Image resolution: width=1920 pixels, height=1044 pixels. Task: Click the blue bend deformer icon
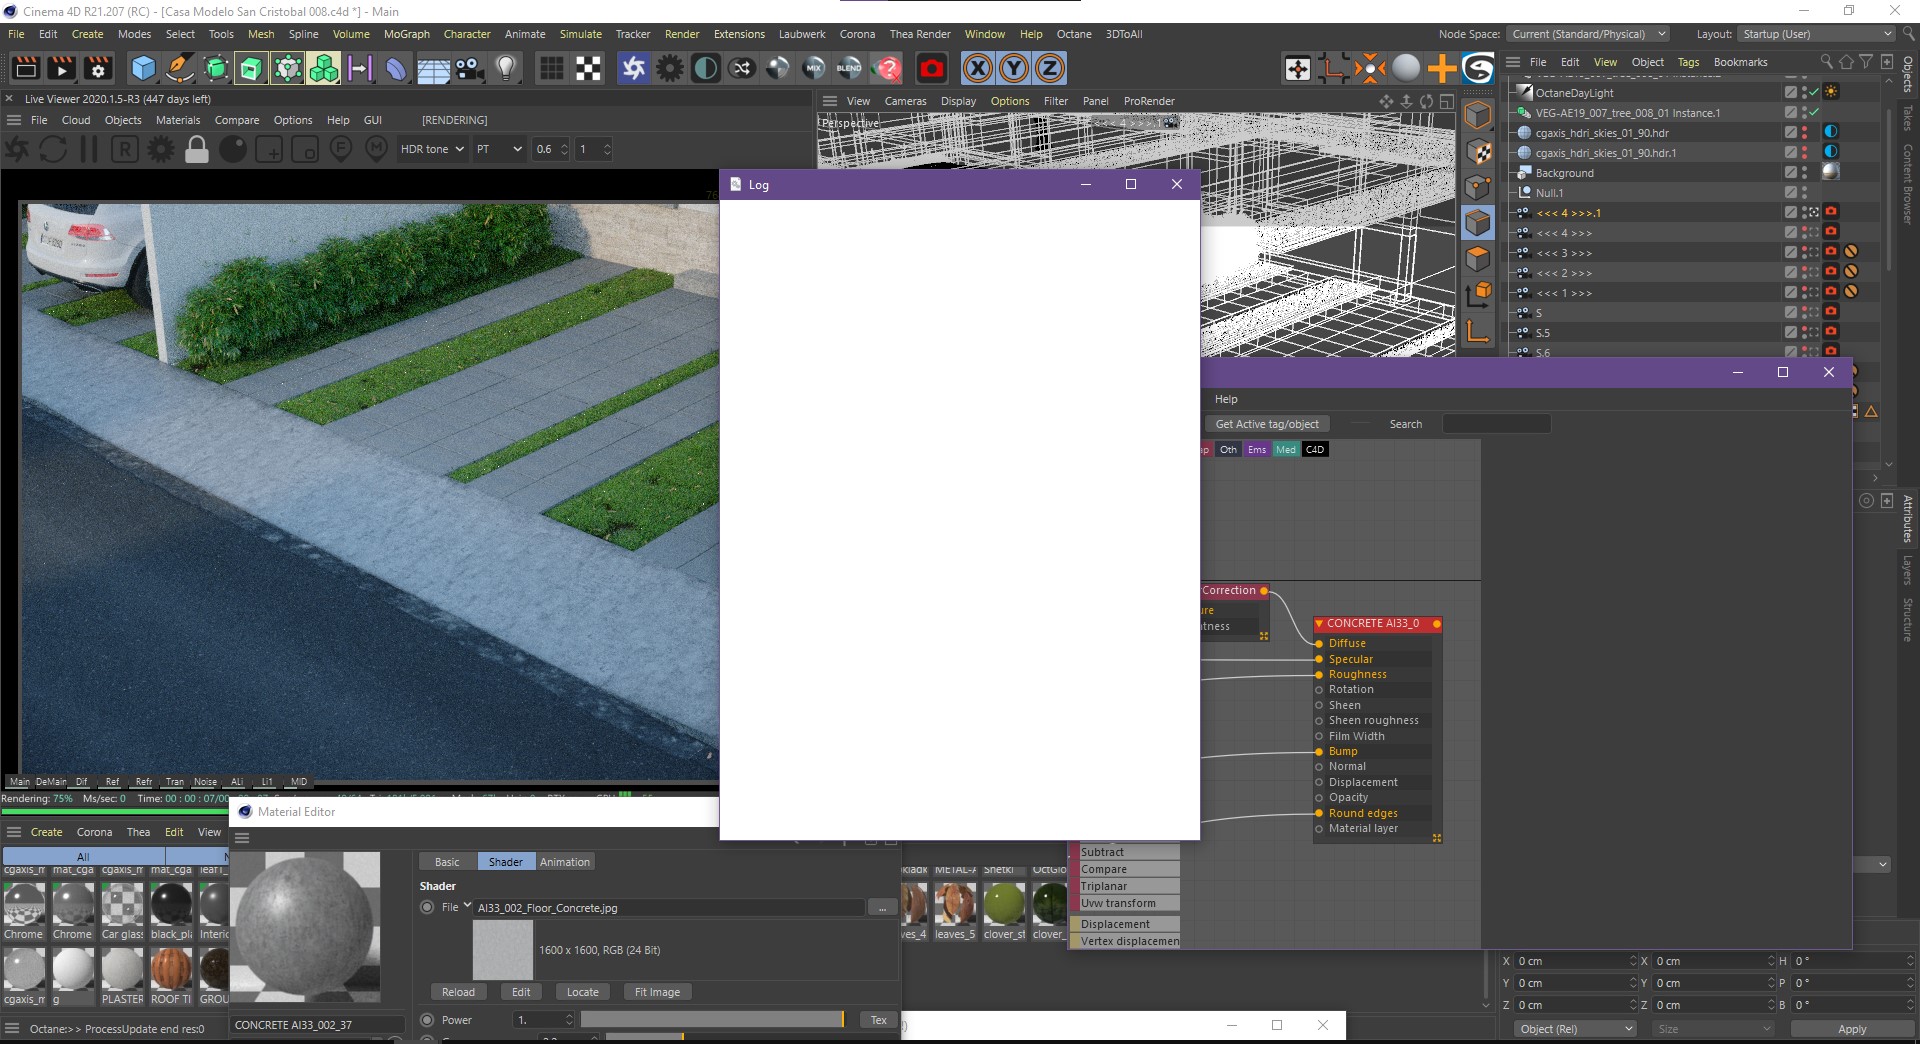(x=397, y=68)
